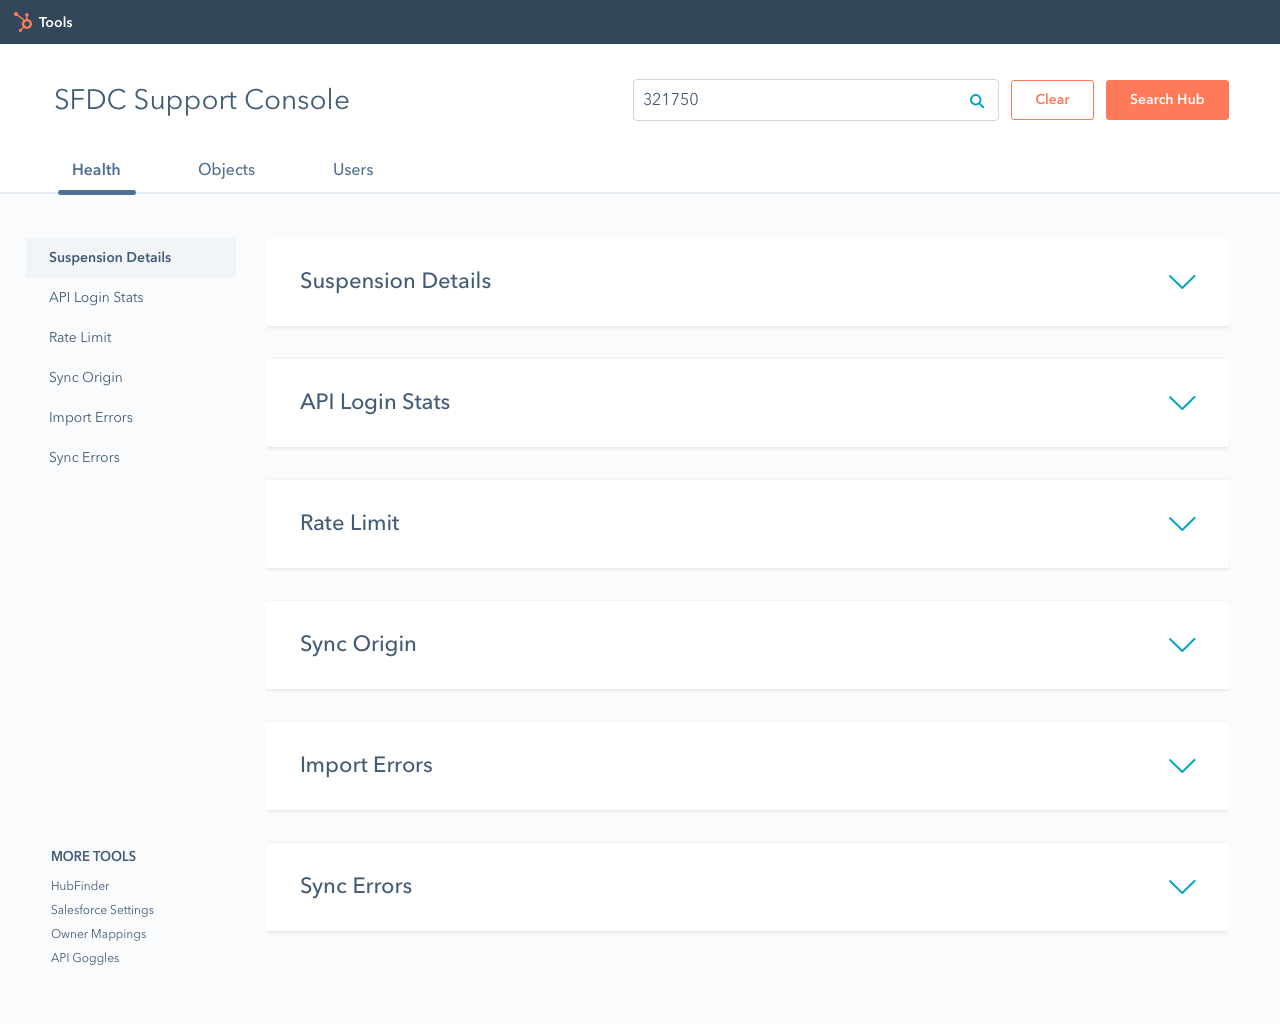Open the API Goggles link
The width and height of the screenshot is (1280, 1024).
(85, 958)
